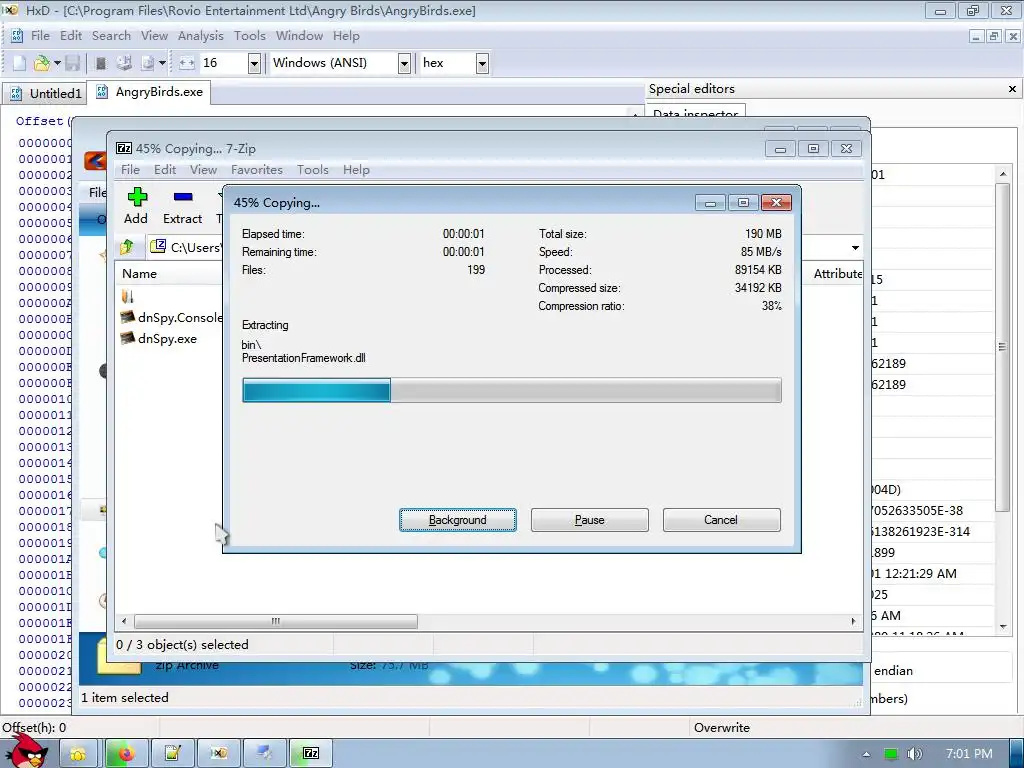This screenshot has height=768, width=1024.
Task: Click the Data inspector vertical scrollbar
Action: tap(1002, 347)
